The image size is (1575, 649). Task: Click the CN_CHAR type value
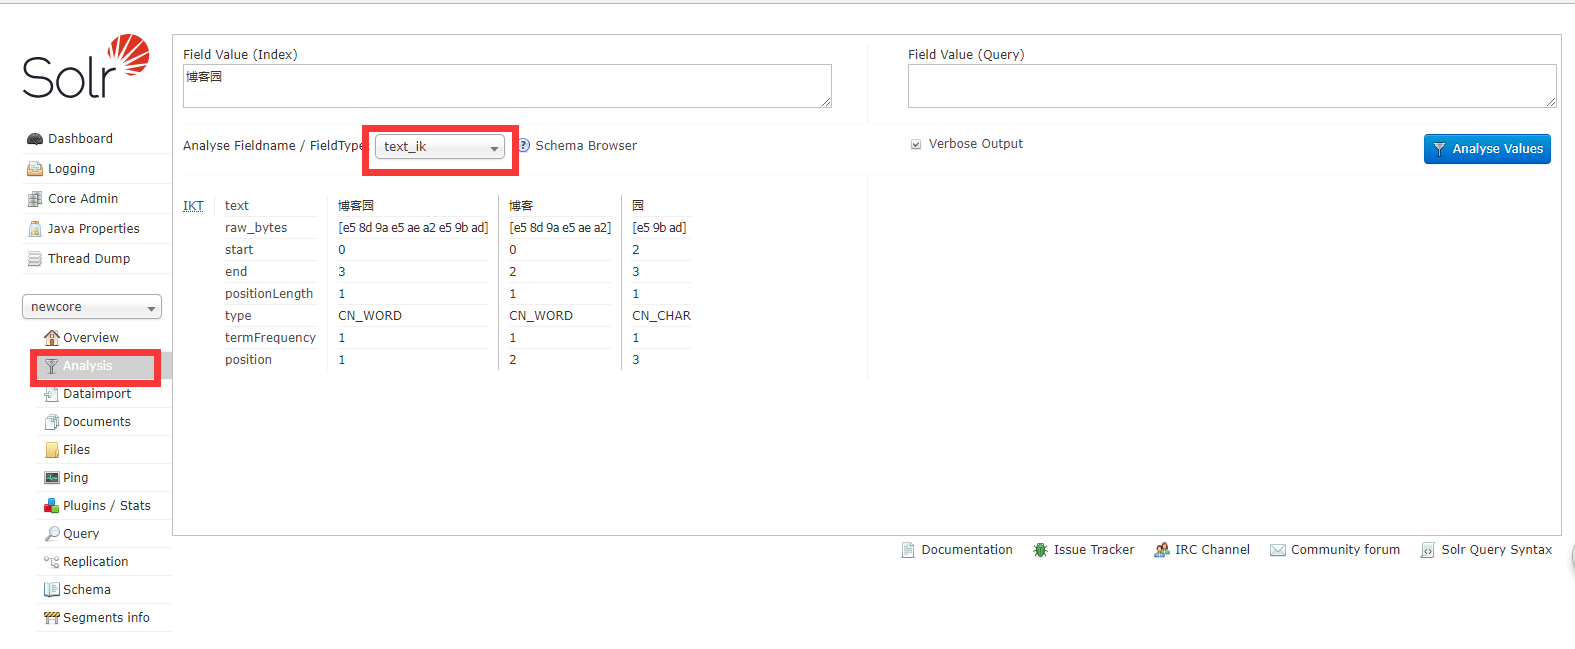tap(661, 316)
